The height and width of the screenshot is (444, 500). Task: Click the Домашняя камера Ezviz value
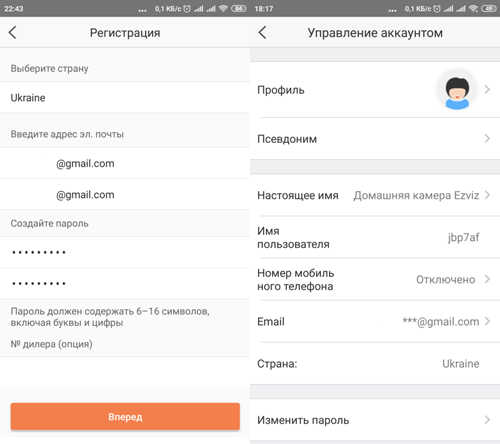416,195
